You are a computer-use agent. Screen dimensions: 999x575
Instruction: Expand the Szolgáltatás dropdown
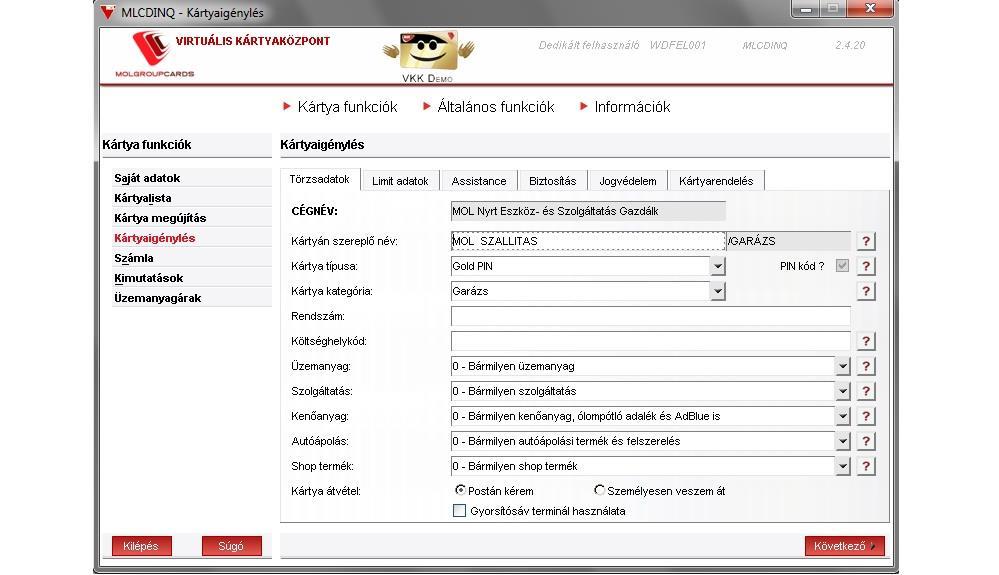pyautogui.click(x=842, y=391)
